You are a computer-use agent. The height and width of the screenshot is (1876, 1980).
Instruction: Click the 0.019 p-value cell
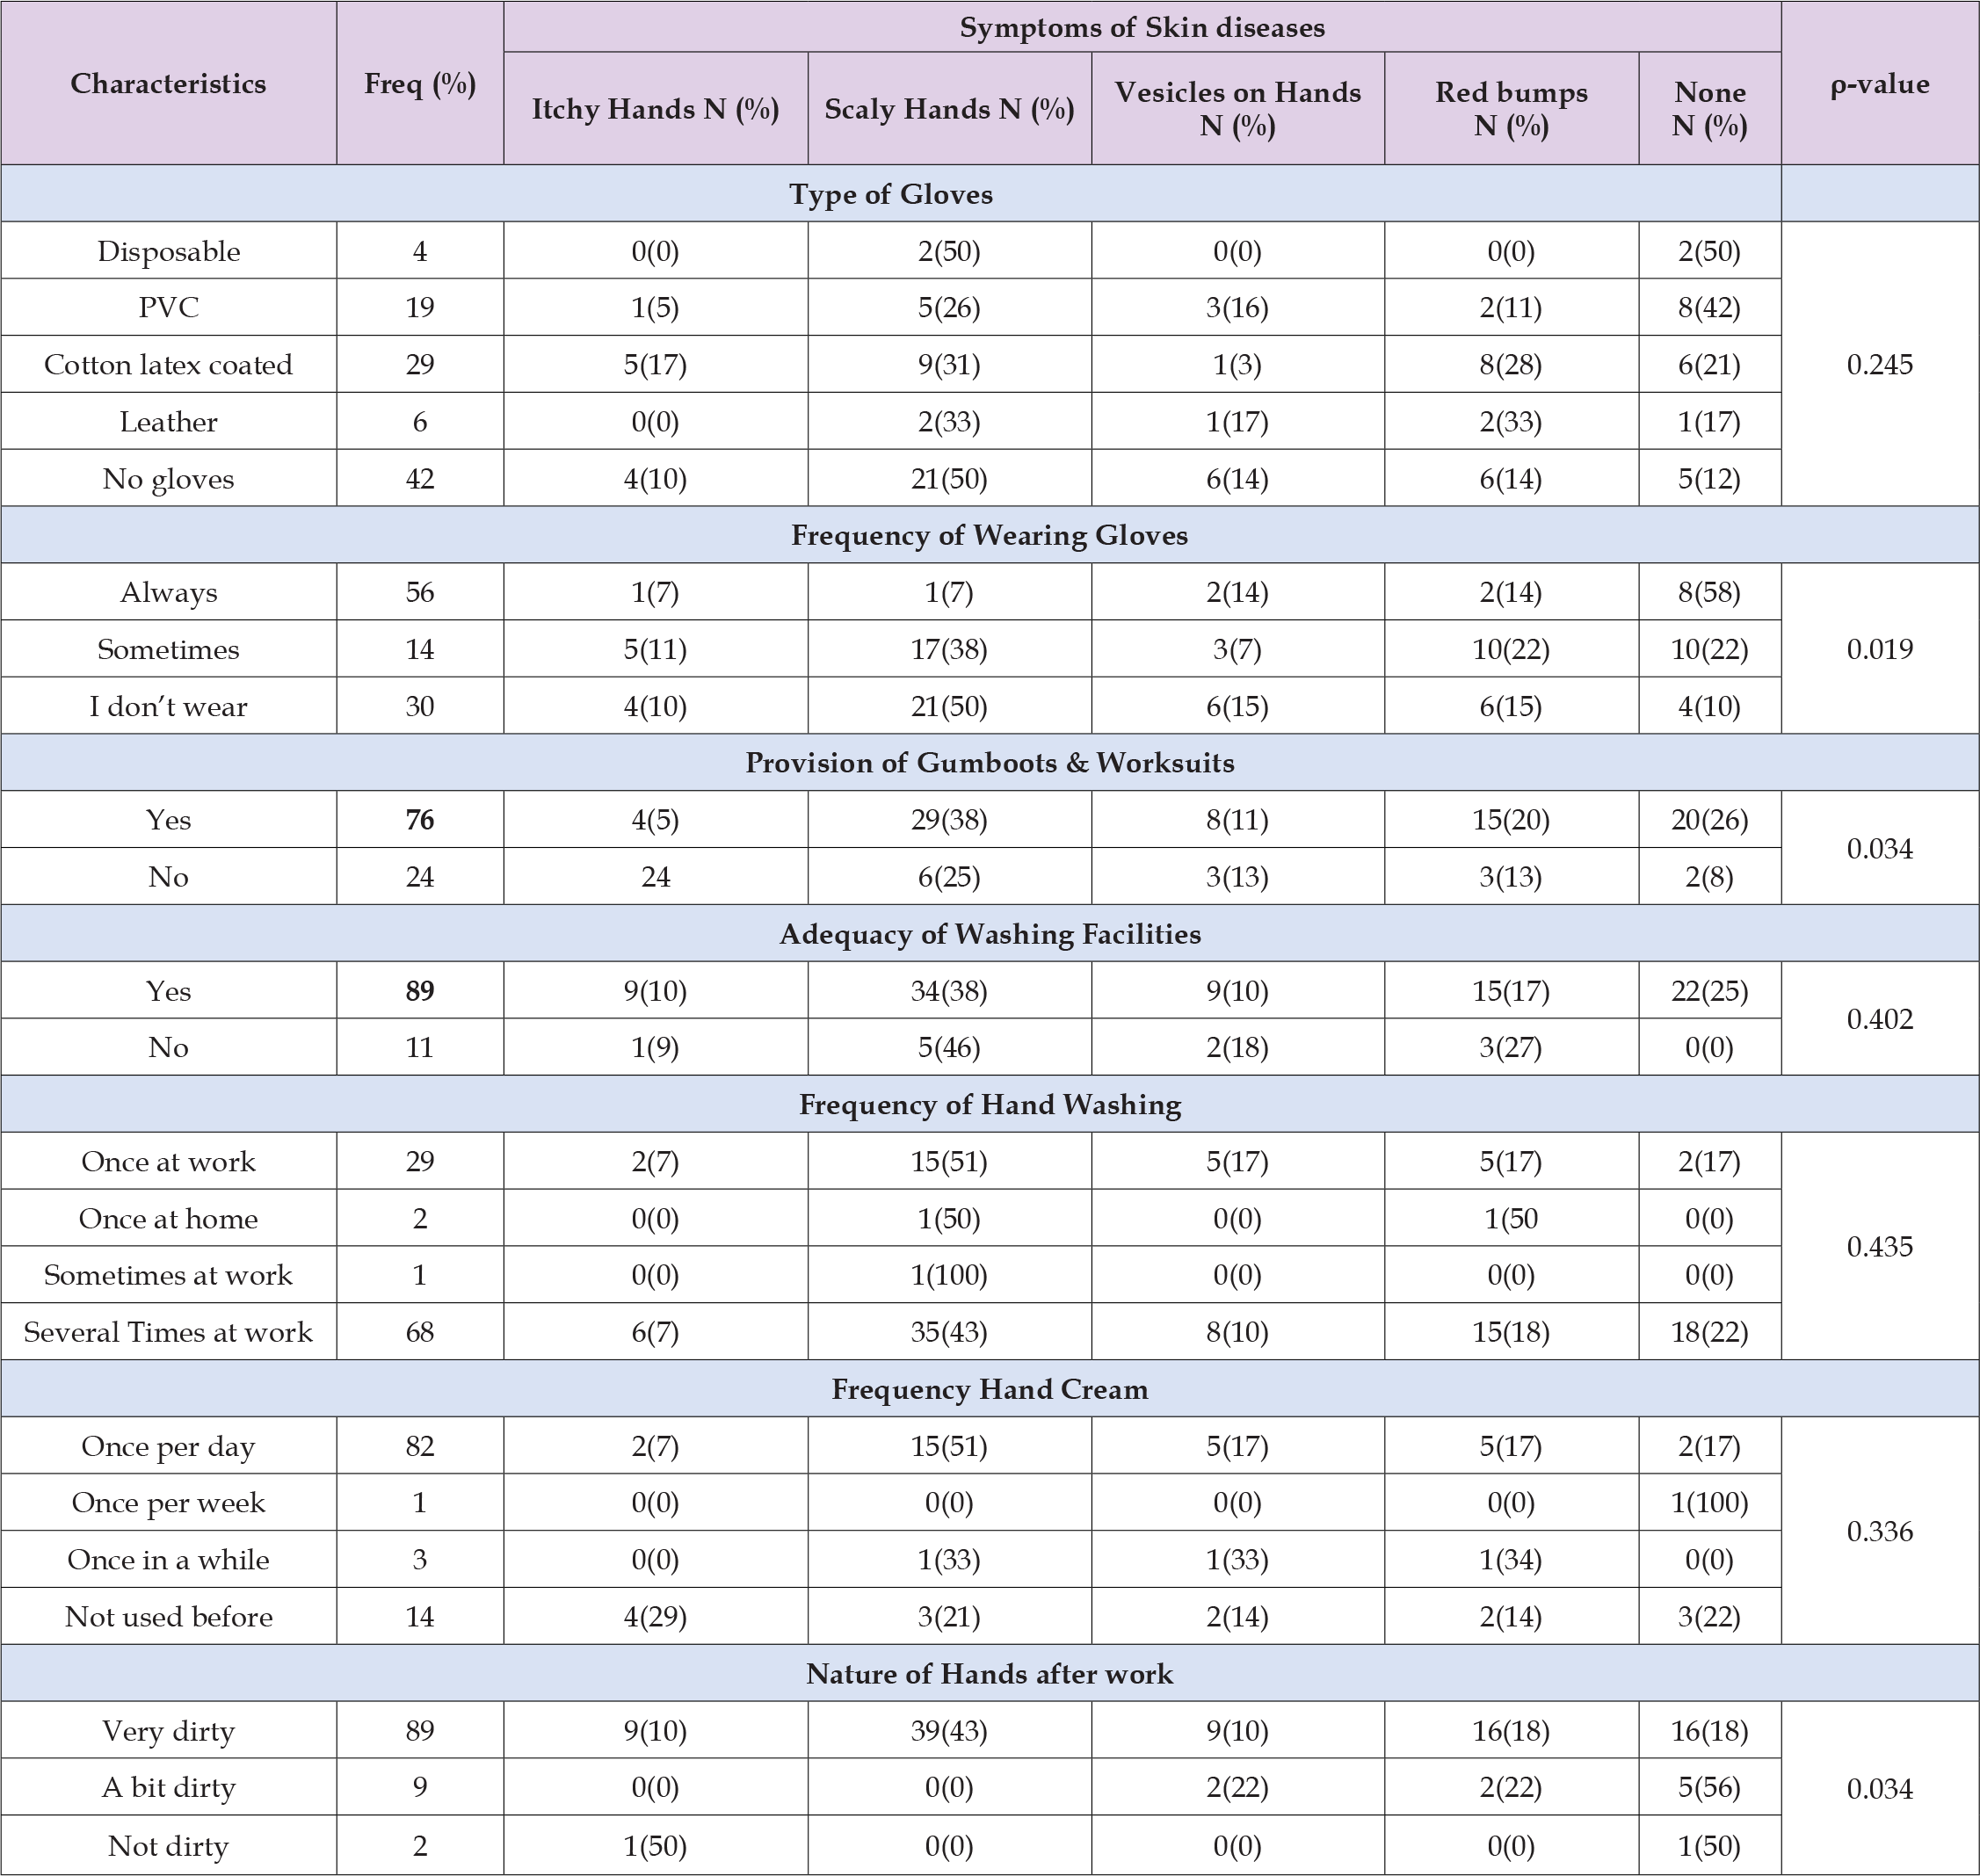pyautogui.click(x=1879, y=650)
